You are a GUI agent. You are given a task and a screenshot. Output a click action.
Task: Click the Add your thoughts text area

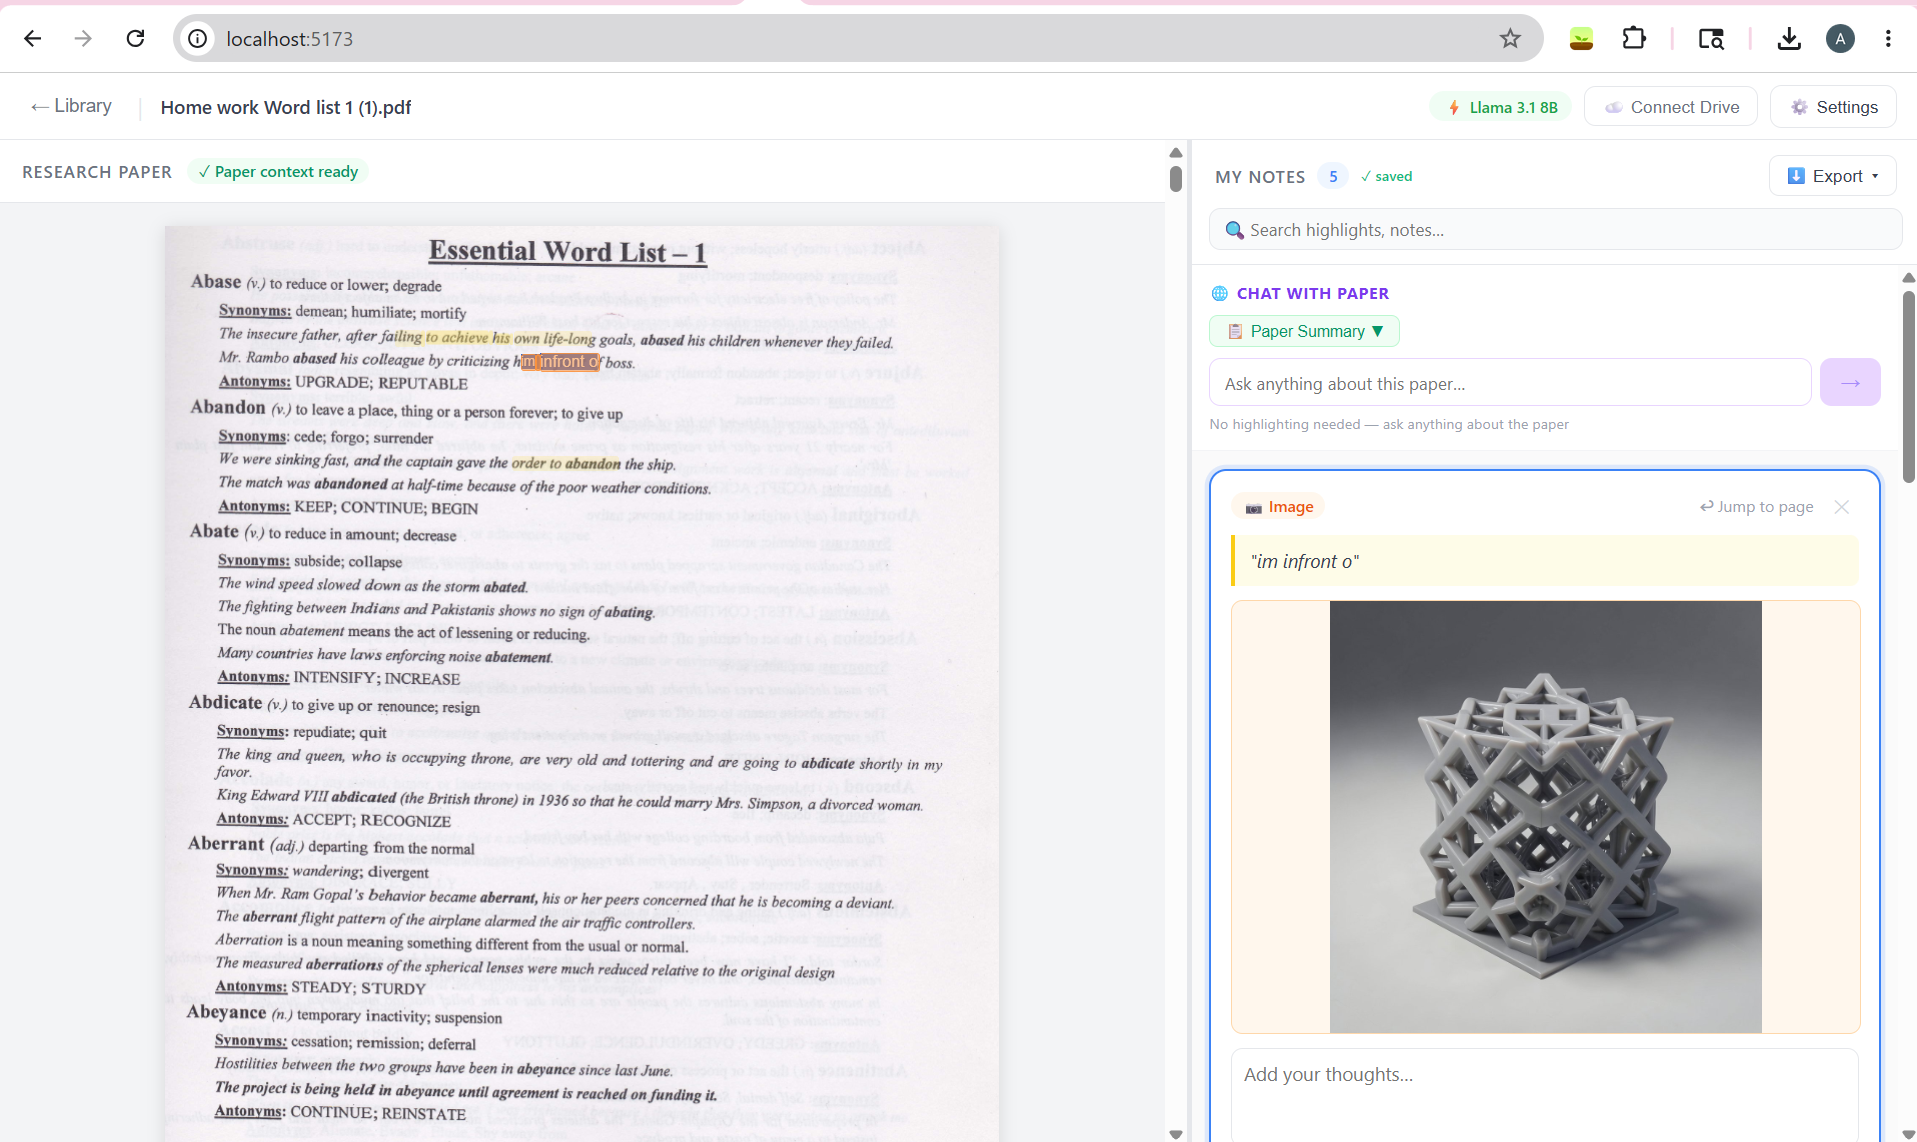(x=1545, y=1095)
